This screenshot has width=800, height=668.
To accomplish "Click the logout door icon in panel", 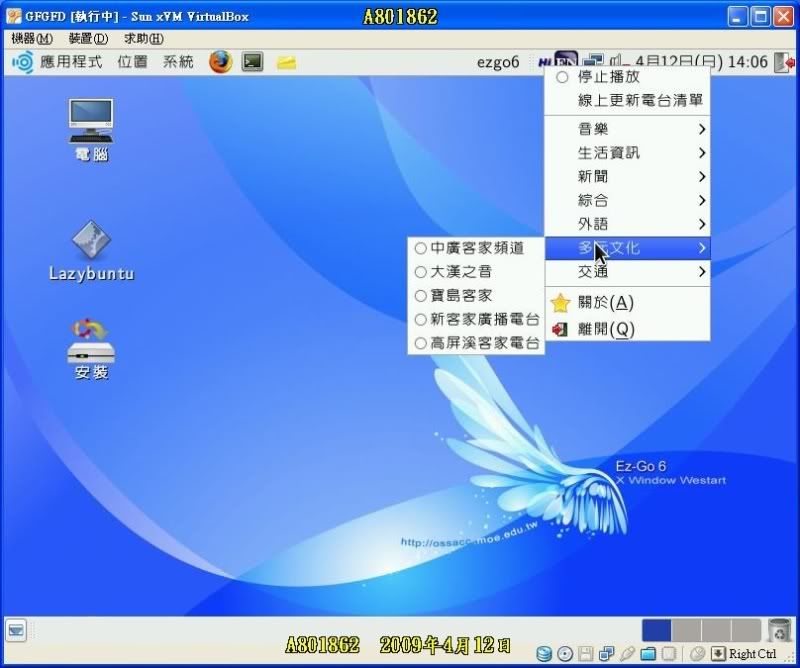I will [x=785, y=62].
